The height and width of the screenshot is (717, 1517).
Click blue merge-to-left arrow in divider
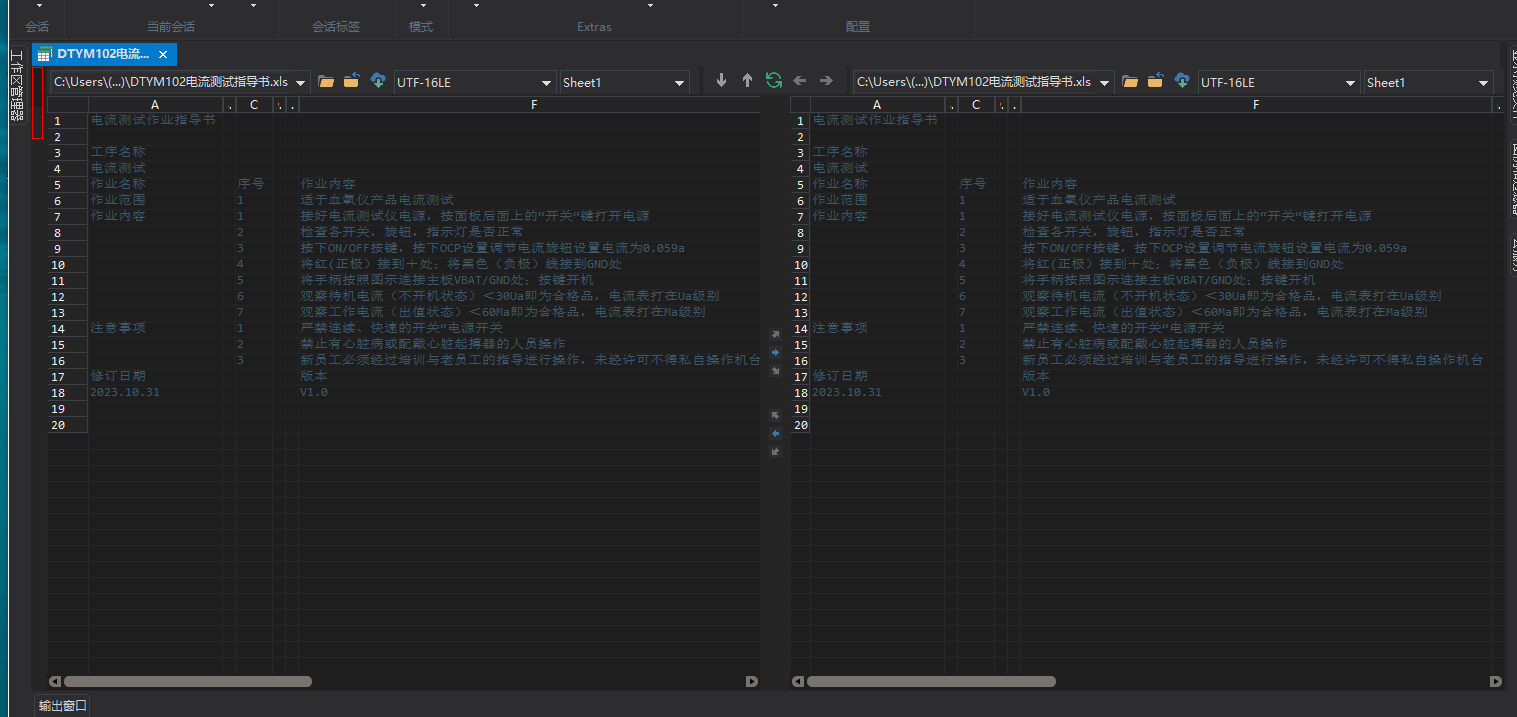point(775,433)
